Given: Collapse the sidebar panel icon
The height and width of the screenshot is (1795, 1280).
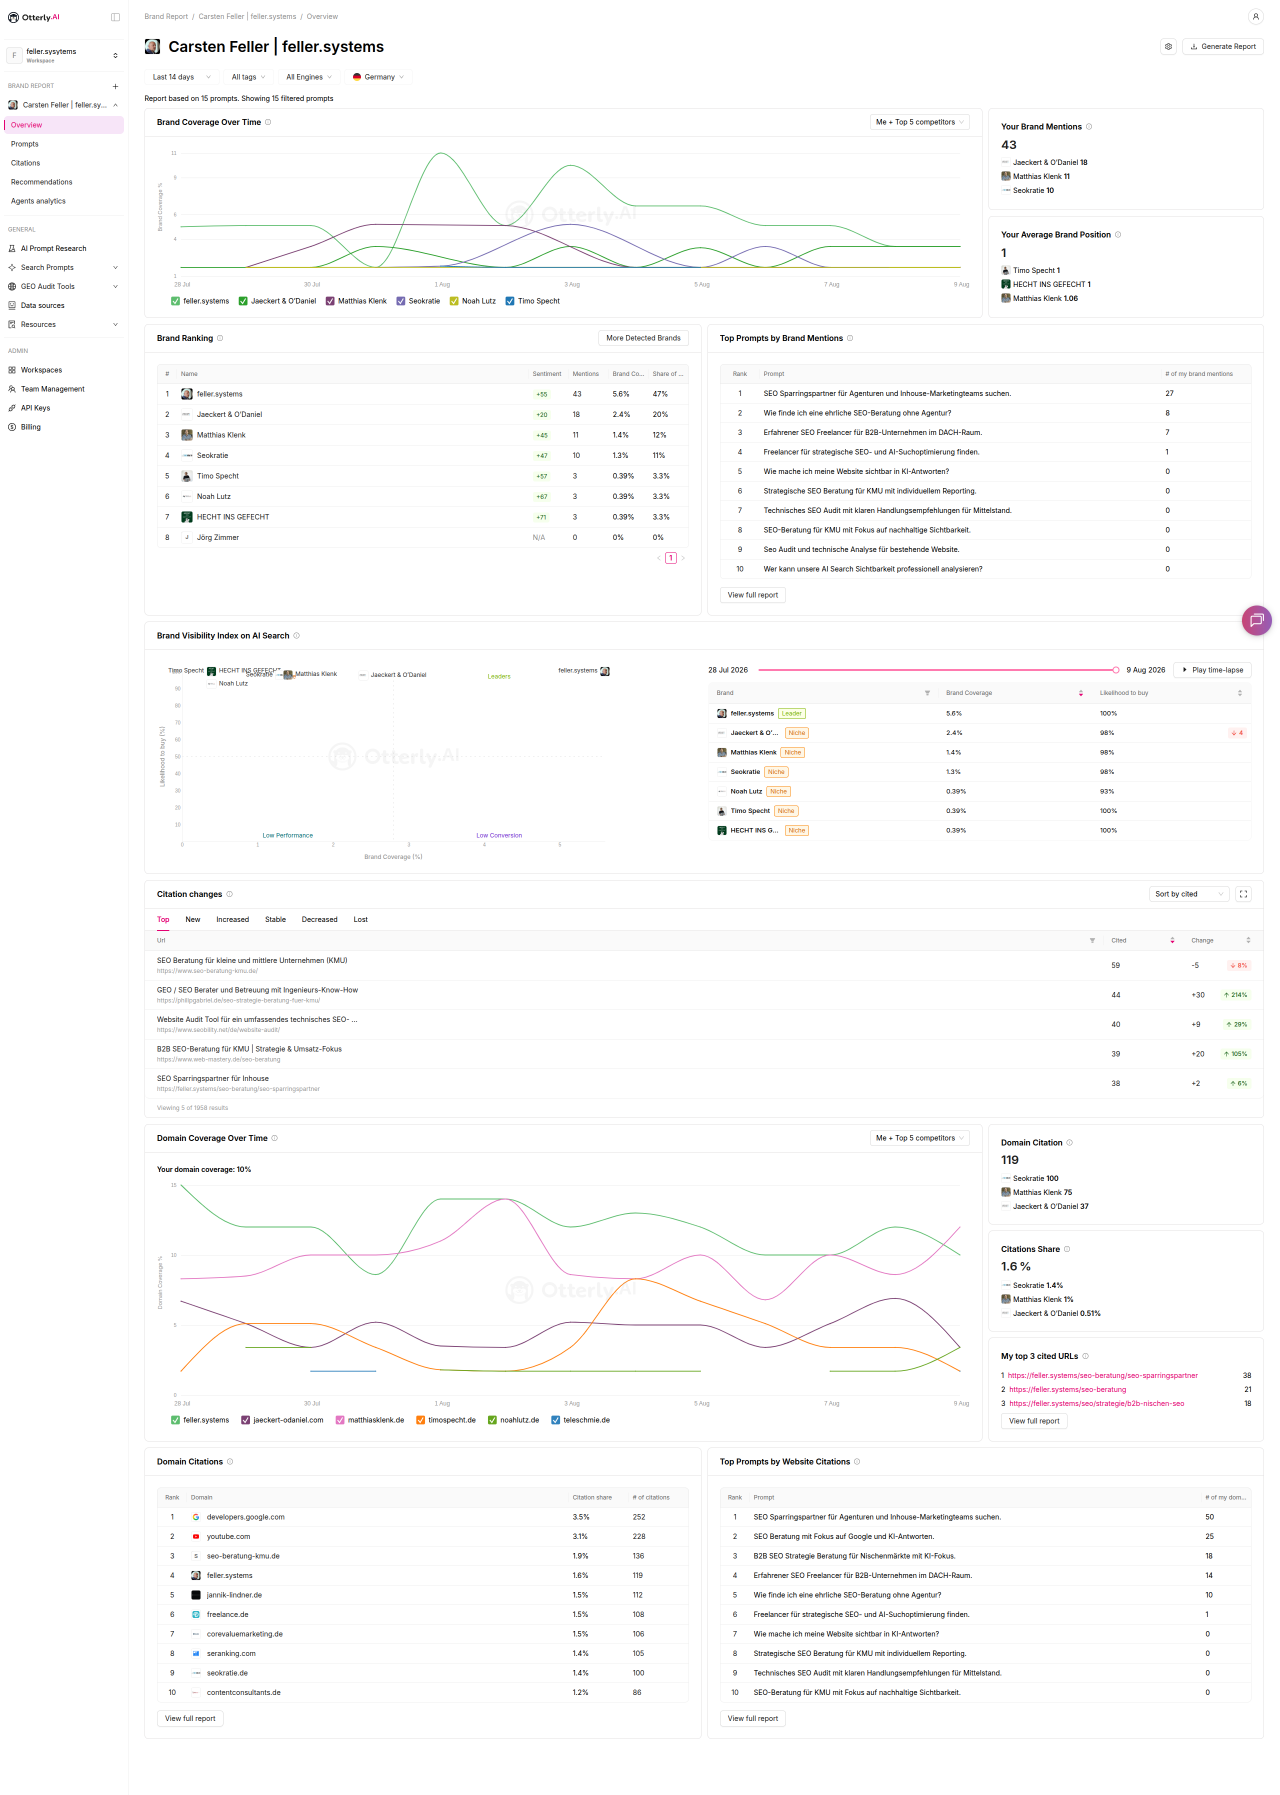Looking at the screenshot, I should [115, 17].
